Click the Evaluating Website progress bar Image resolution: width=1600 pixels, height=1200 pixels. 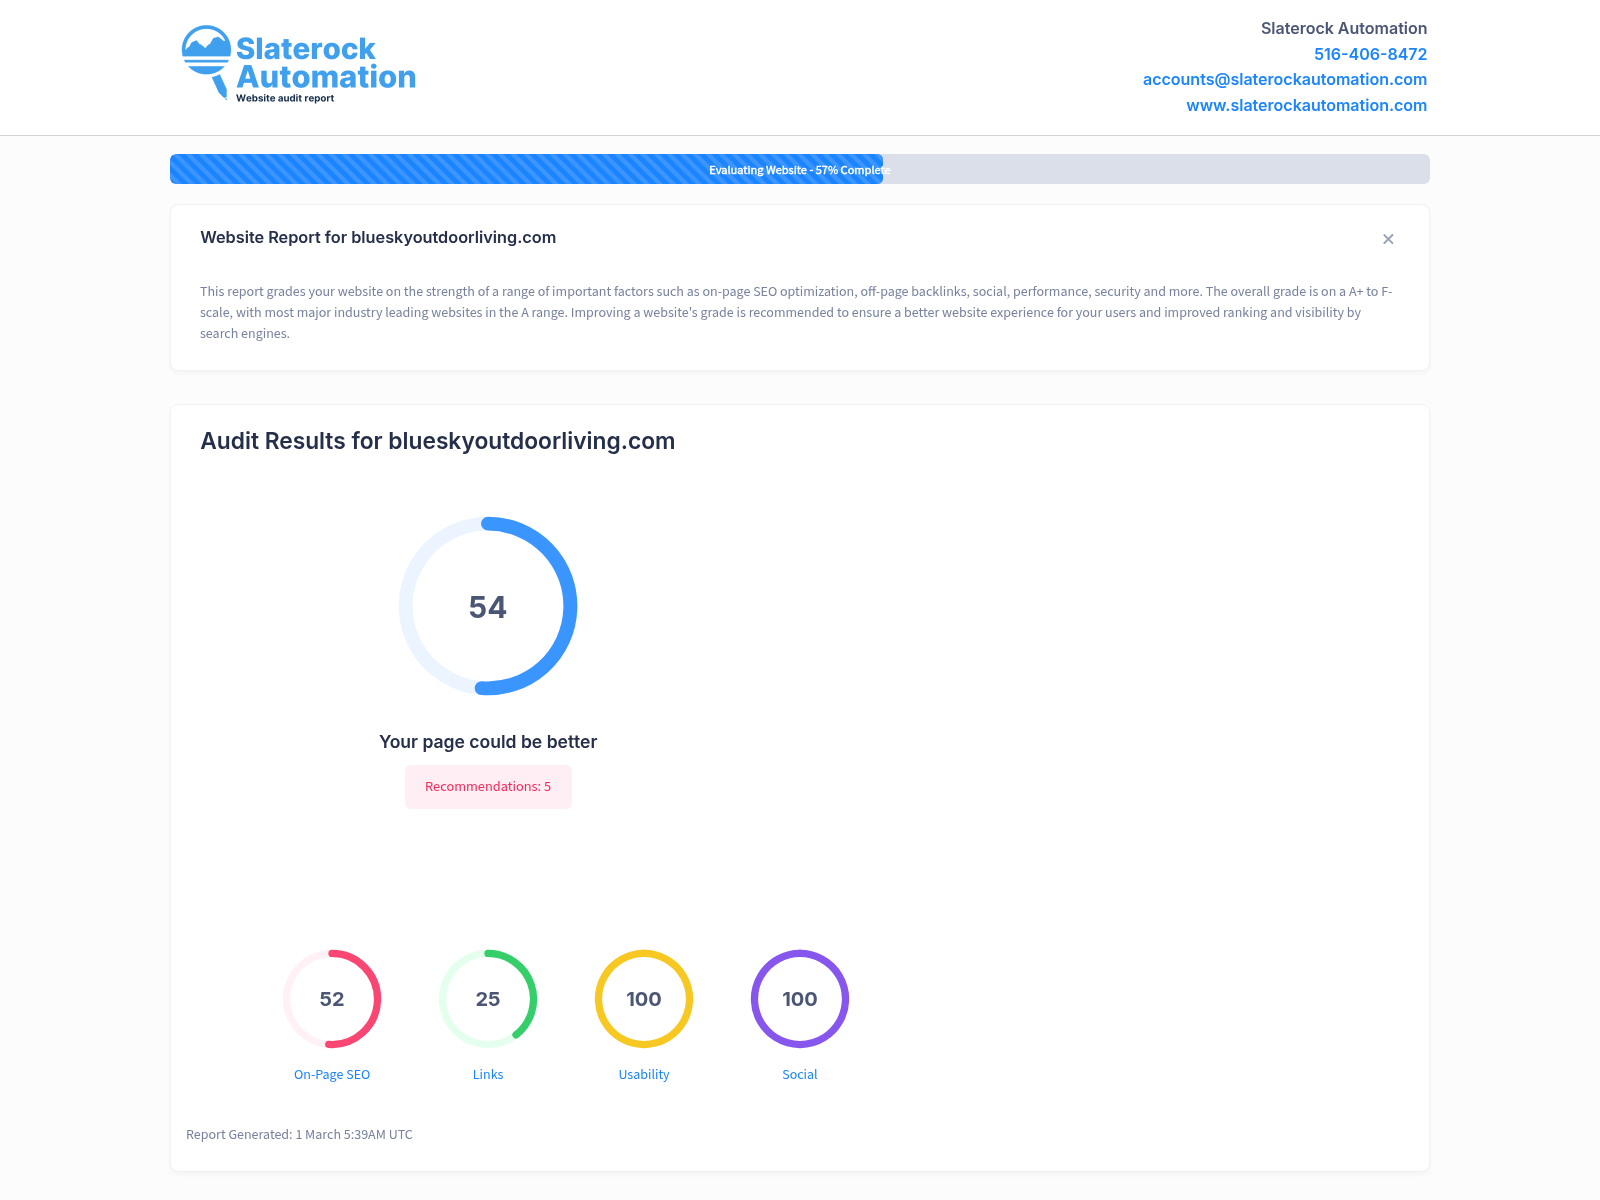click(x=799, y=169)
